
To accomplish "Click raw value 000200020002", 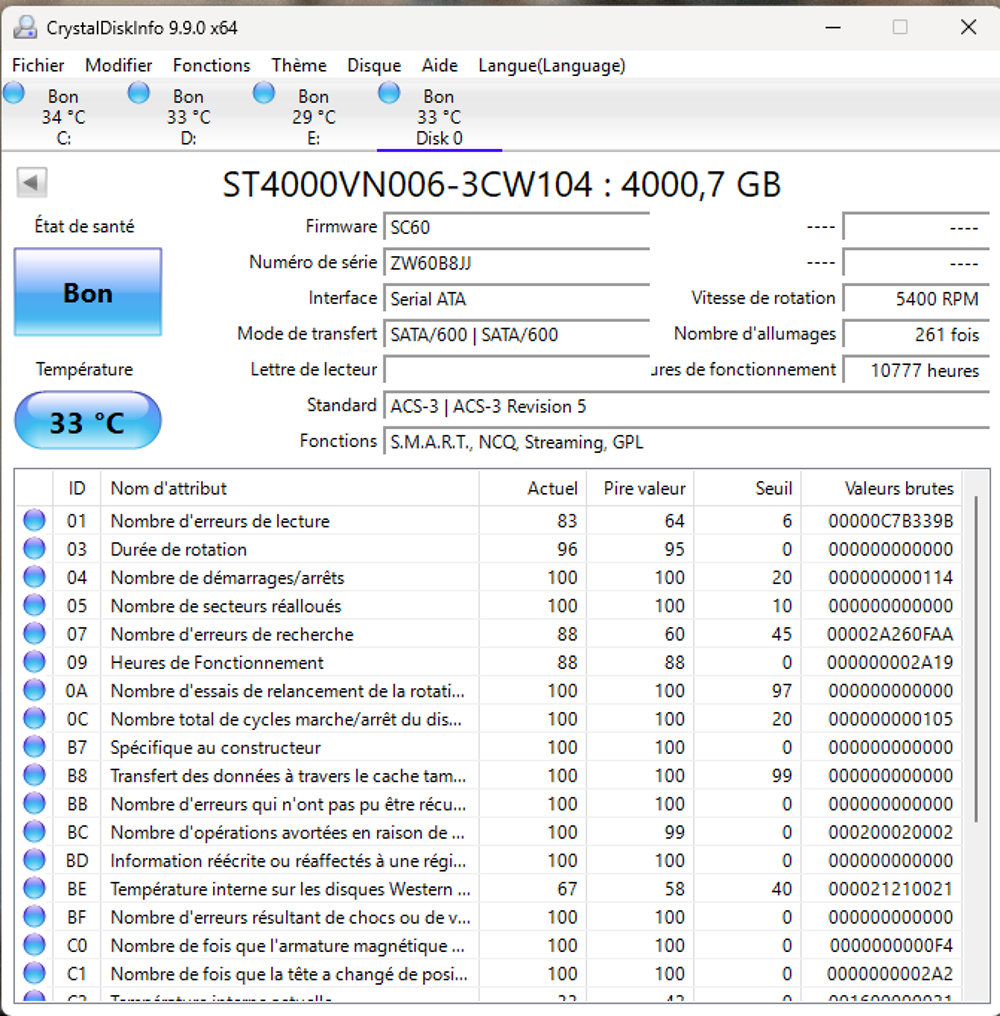I will [890, 832].
